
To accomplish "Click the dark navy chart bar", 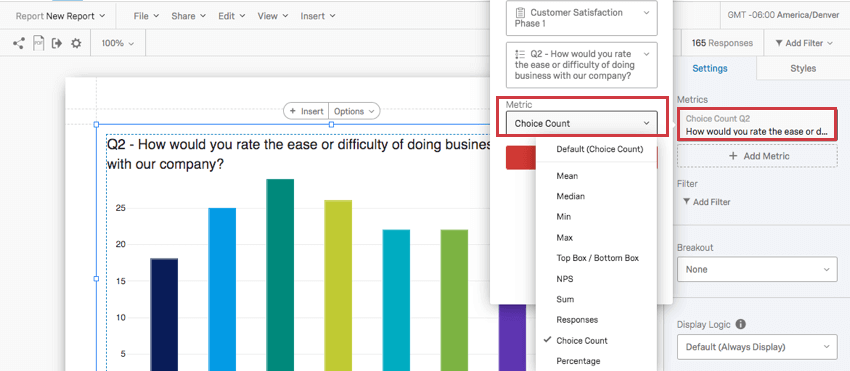I will (x=164, y=315).
